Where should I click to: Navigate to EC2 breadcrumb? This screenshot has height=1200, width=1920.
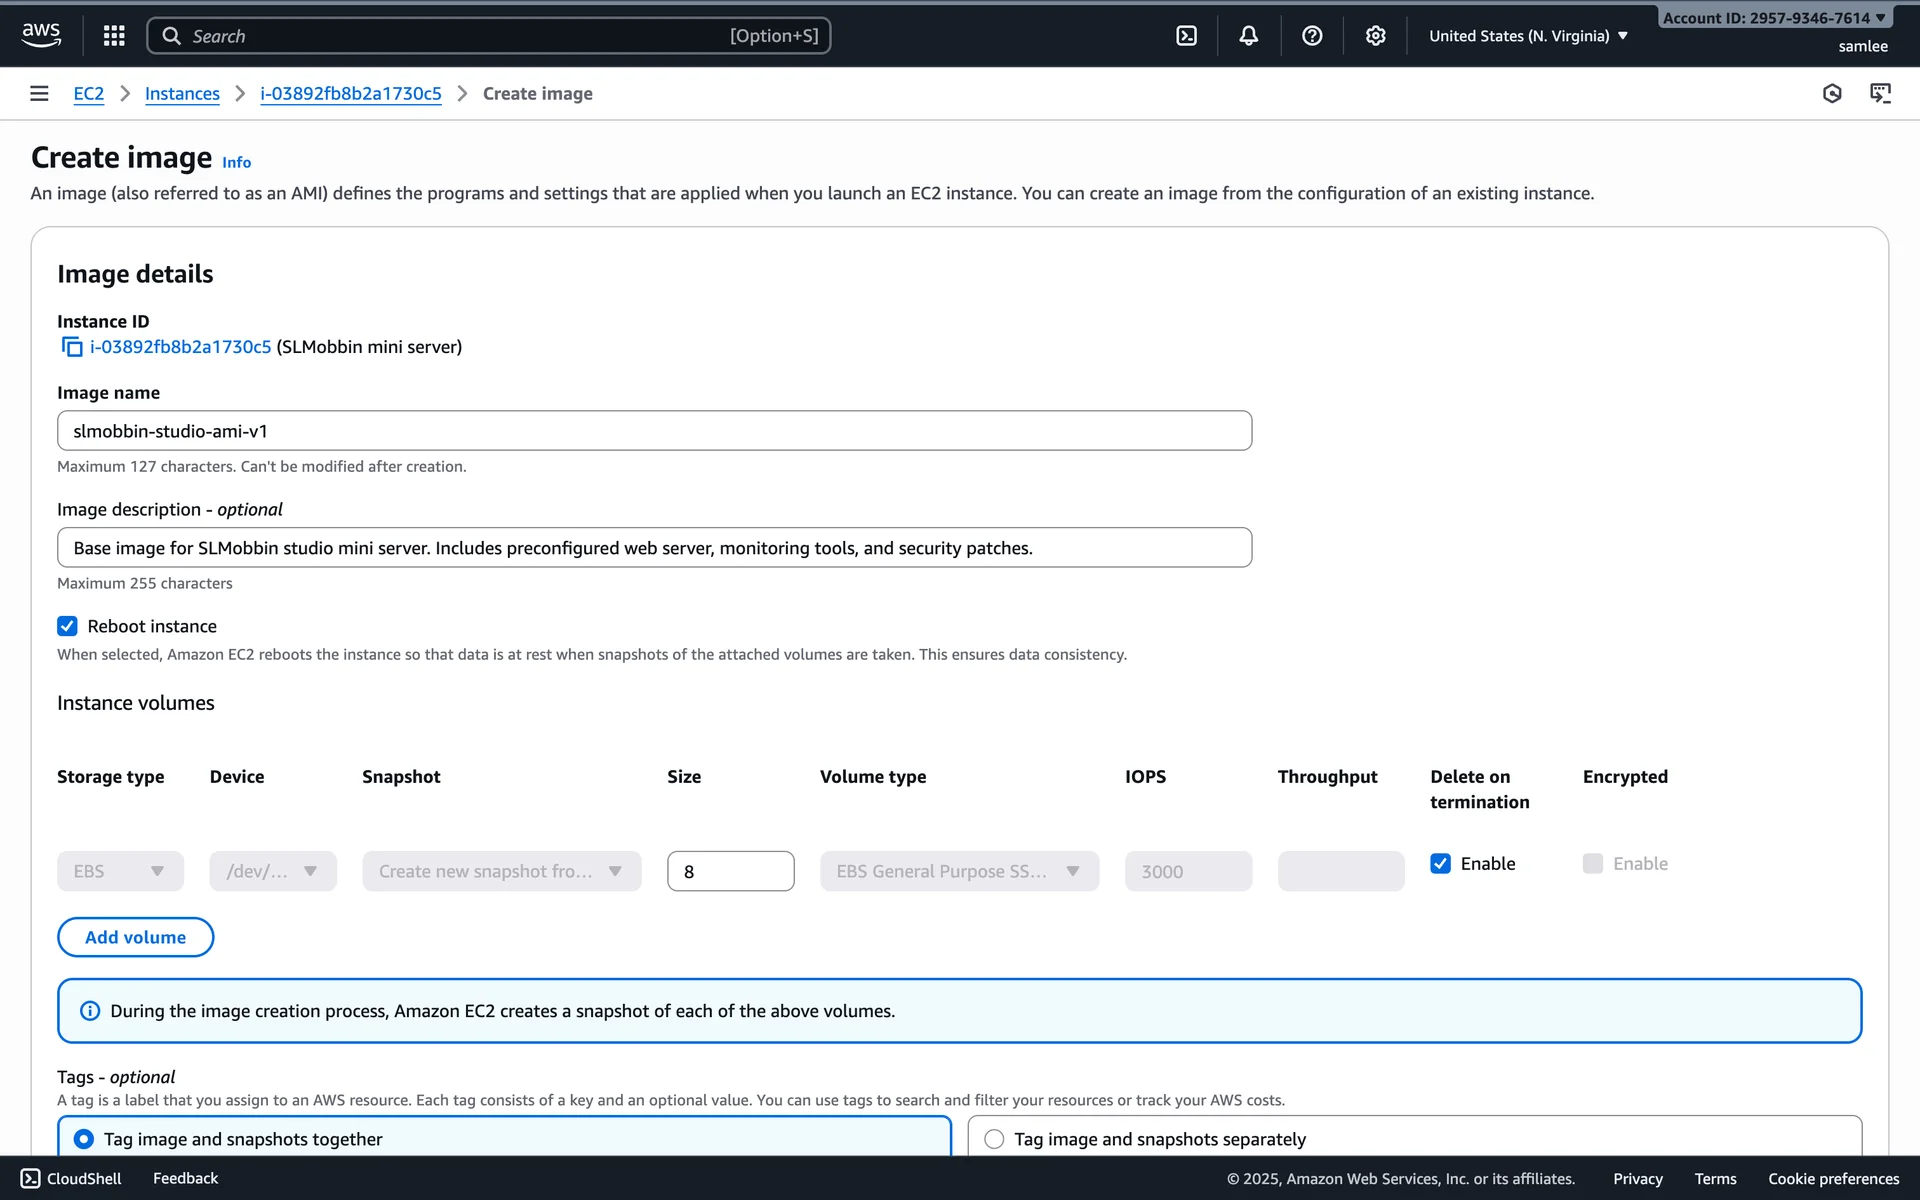point(88,93)
